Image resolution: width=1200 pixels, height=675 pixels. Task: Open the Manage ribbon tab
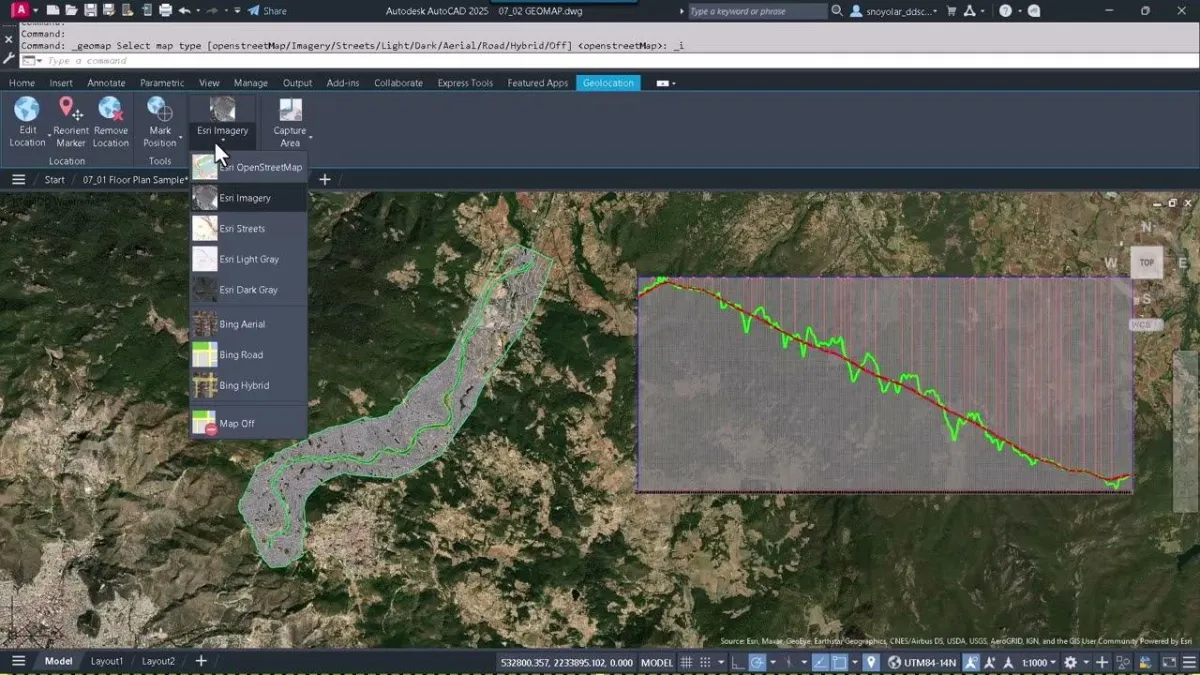coord(251,83)
